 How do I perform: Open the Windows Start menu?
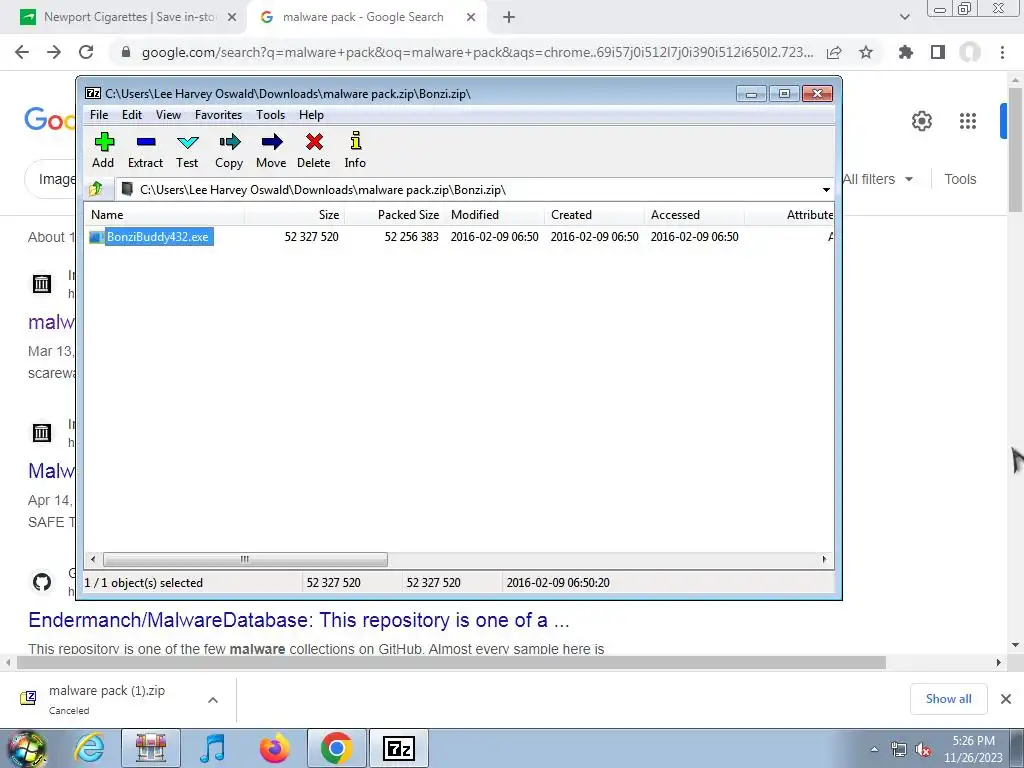tap(26, 749)
